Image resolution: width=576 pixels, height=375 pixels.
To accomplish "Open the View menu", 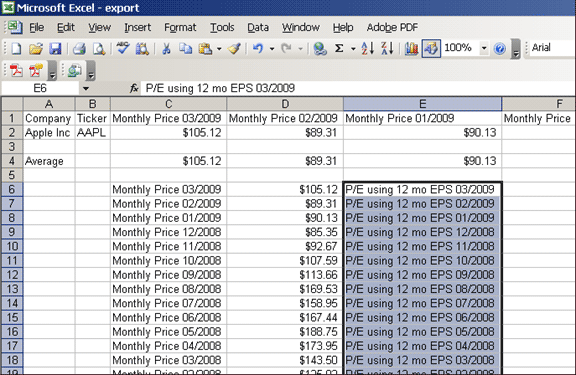I will tap(99, 28).
